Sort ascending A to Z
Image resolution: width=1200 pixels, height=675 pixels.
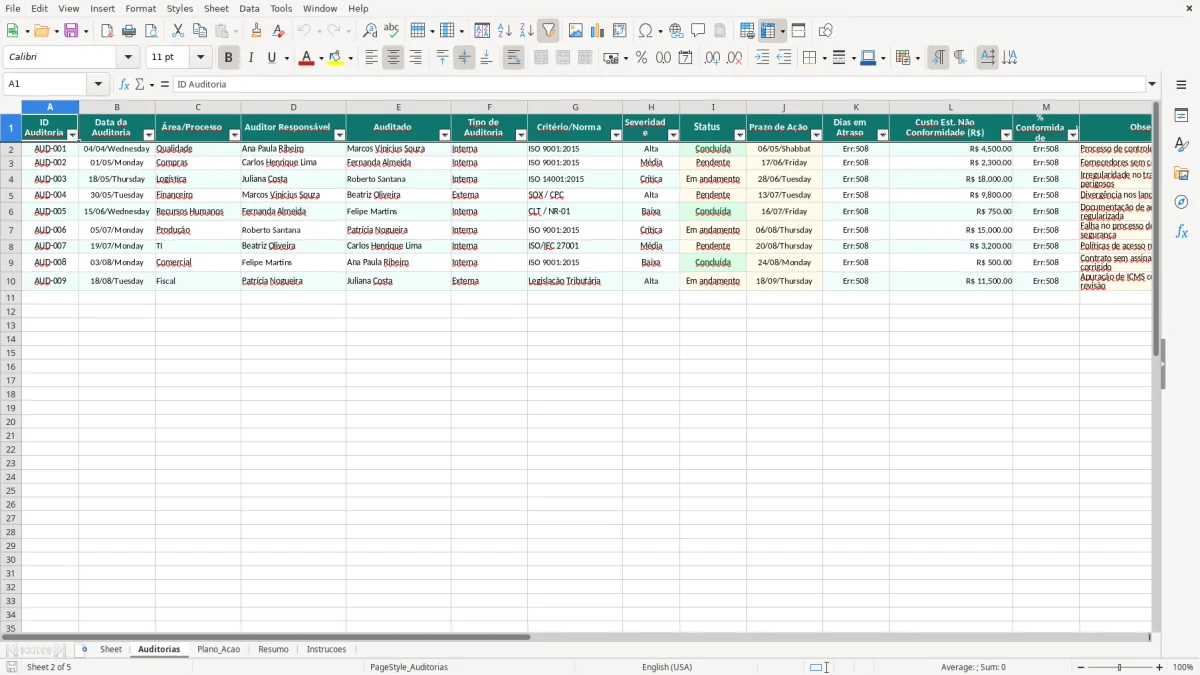point(505,31)
